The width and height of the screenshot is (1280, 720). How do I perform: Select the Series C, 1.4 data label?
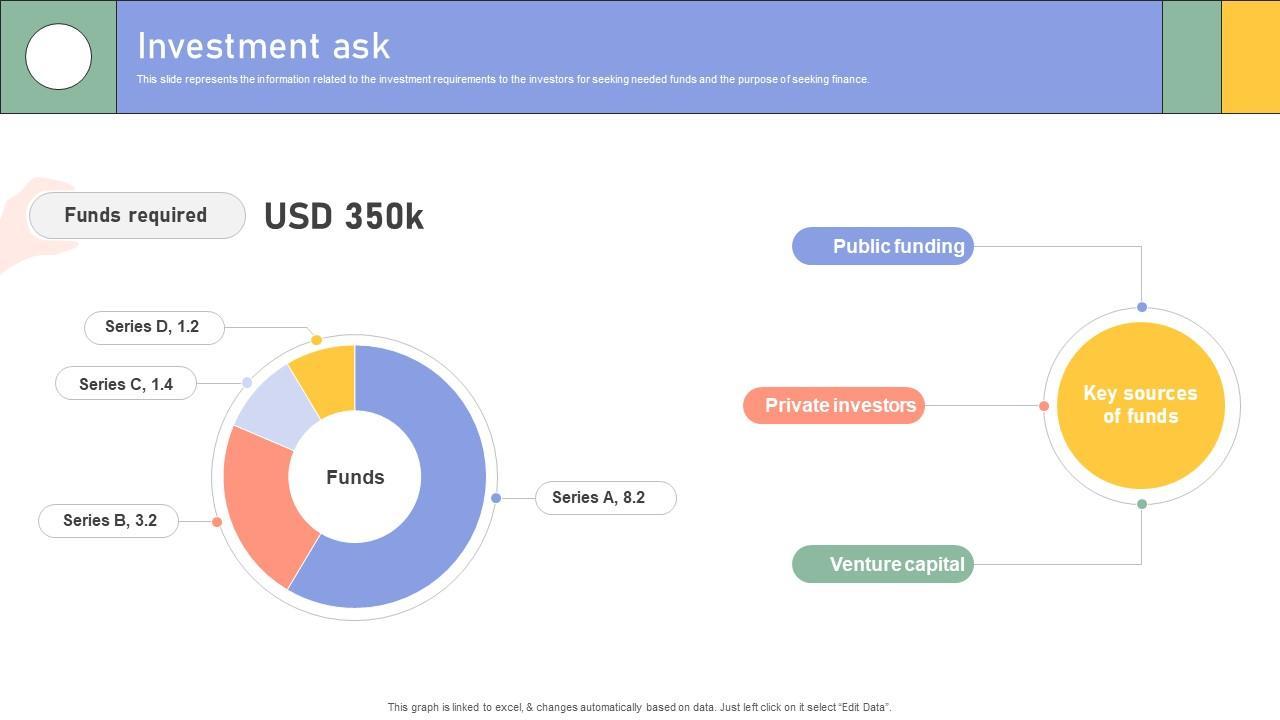coord(126,384)
